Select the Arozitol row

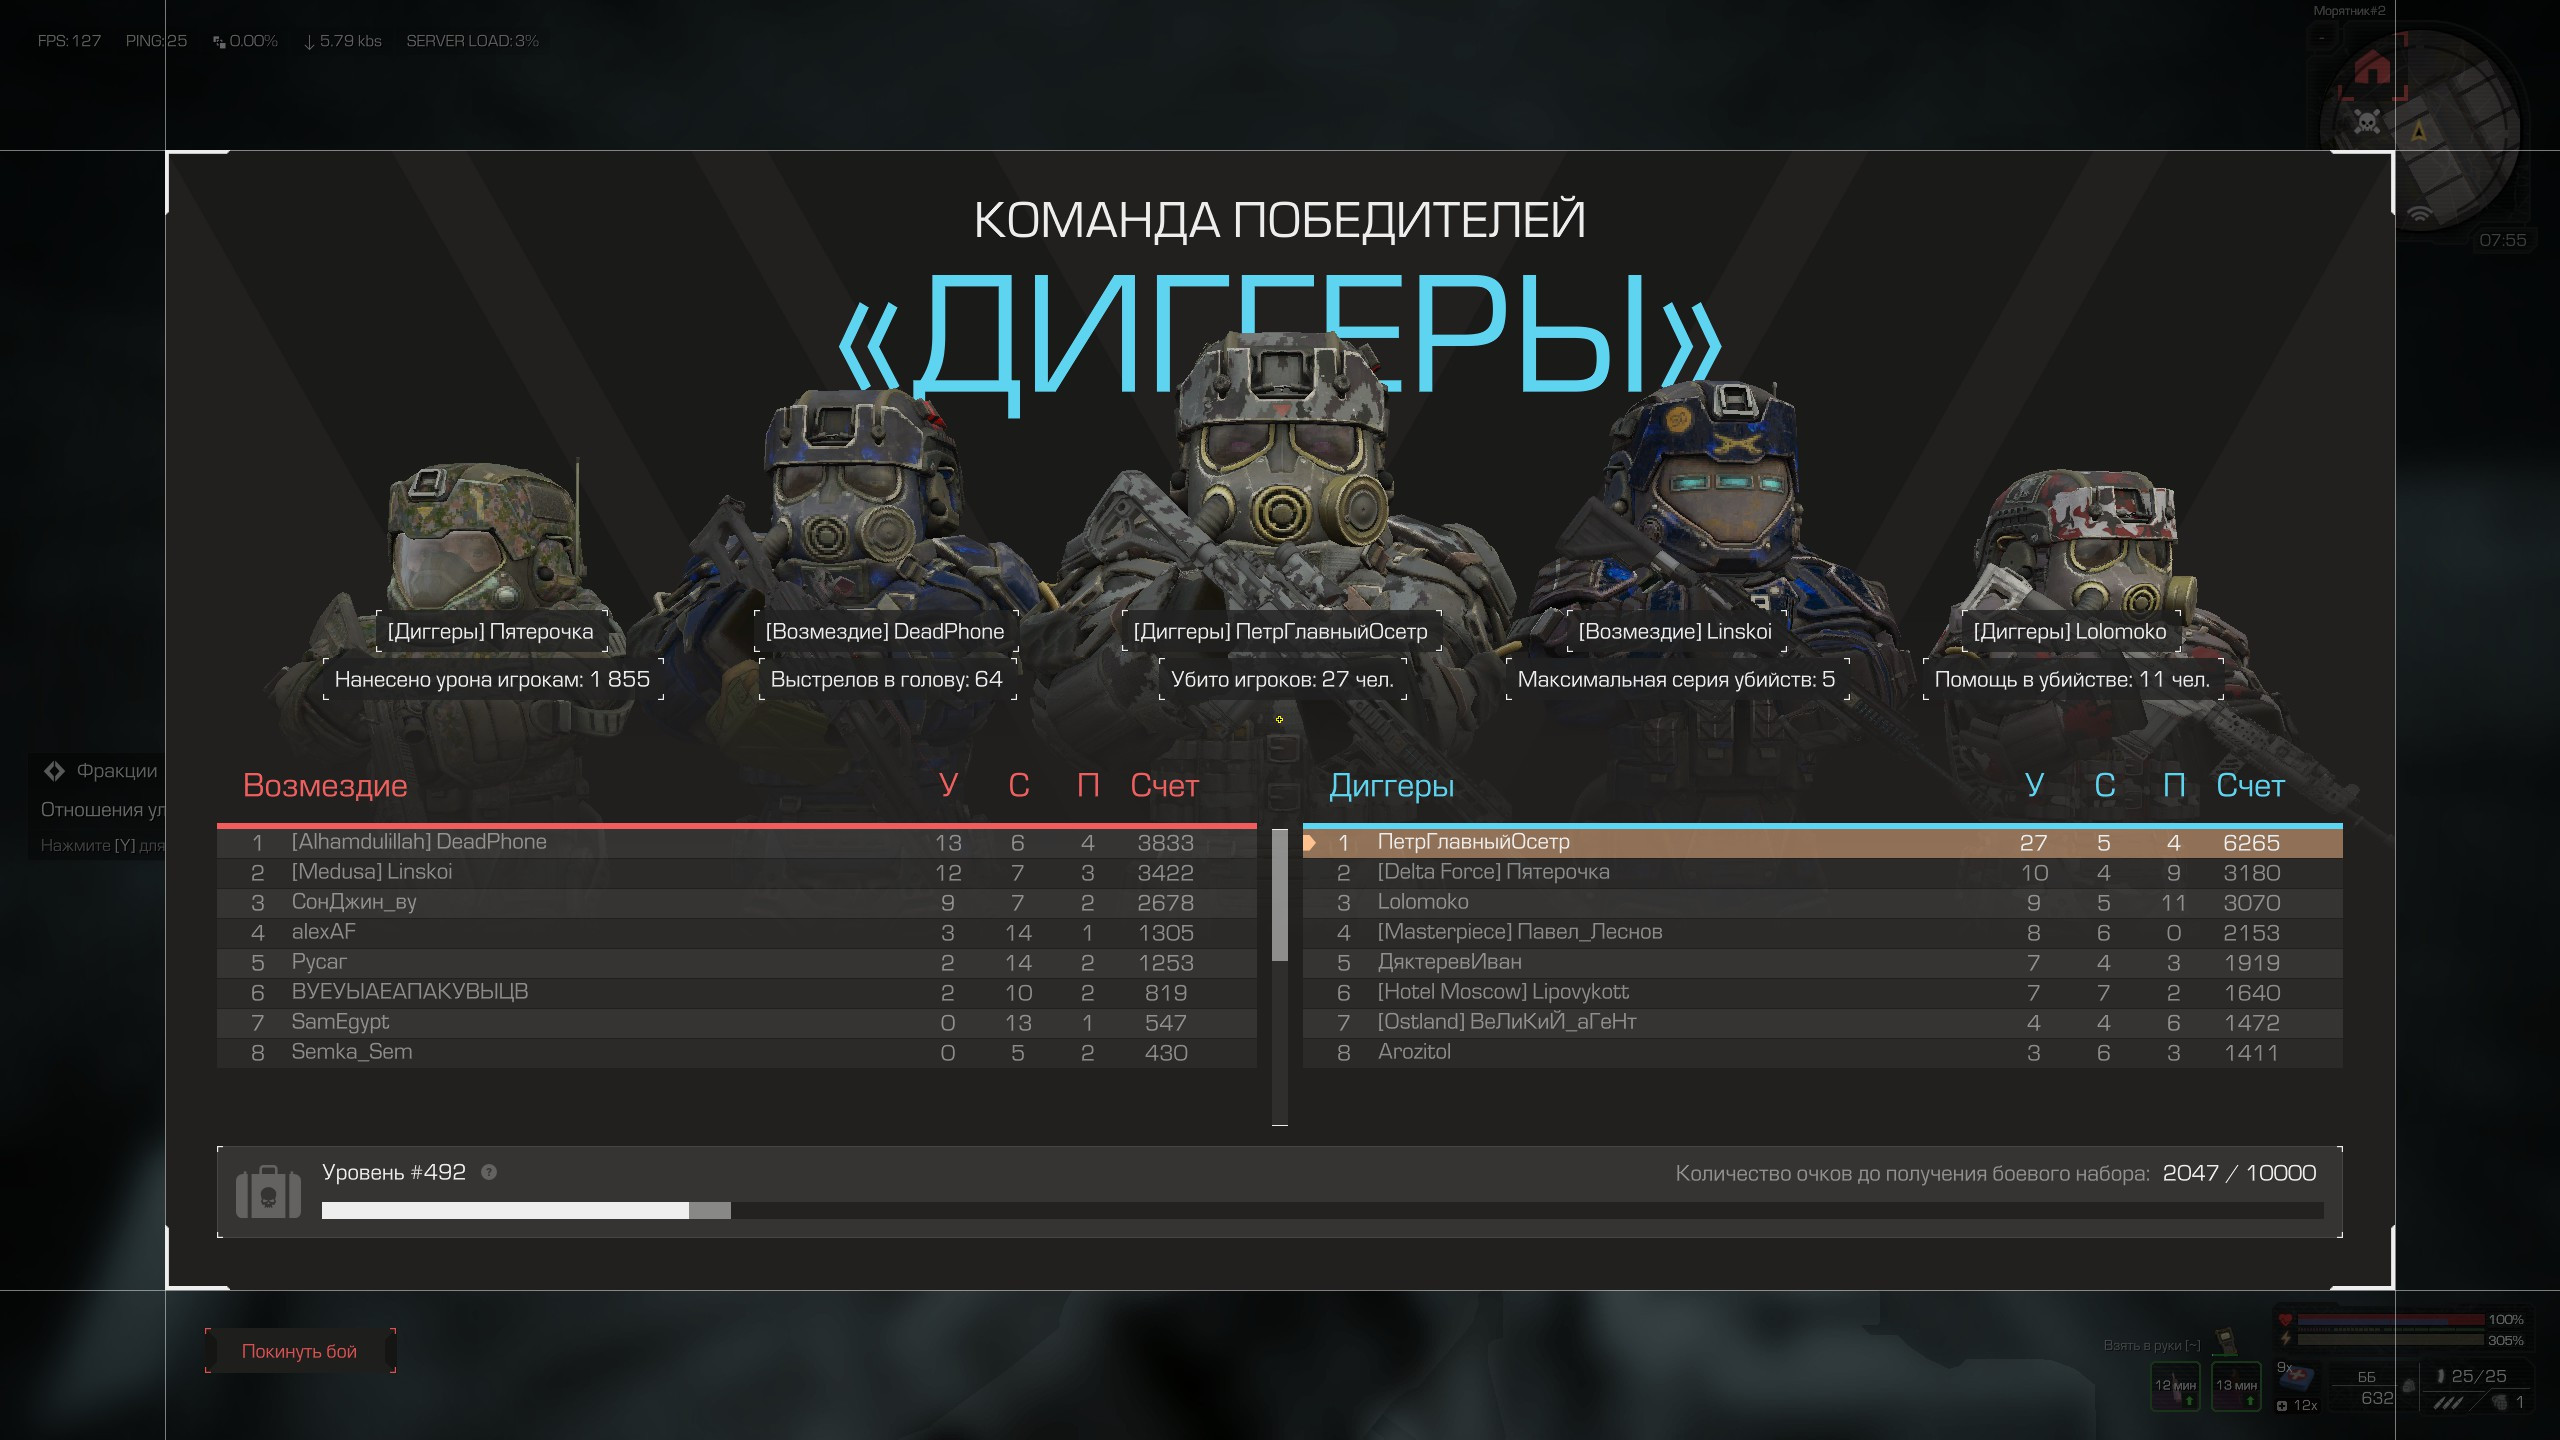coord(1822,1053)
